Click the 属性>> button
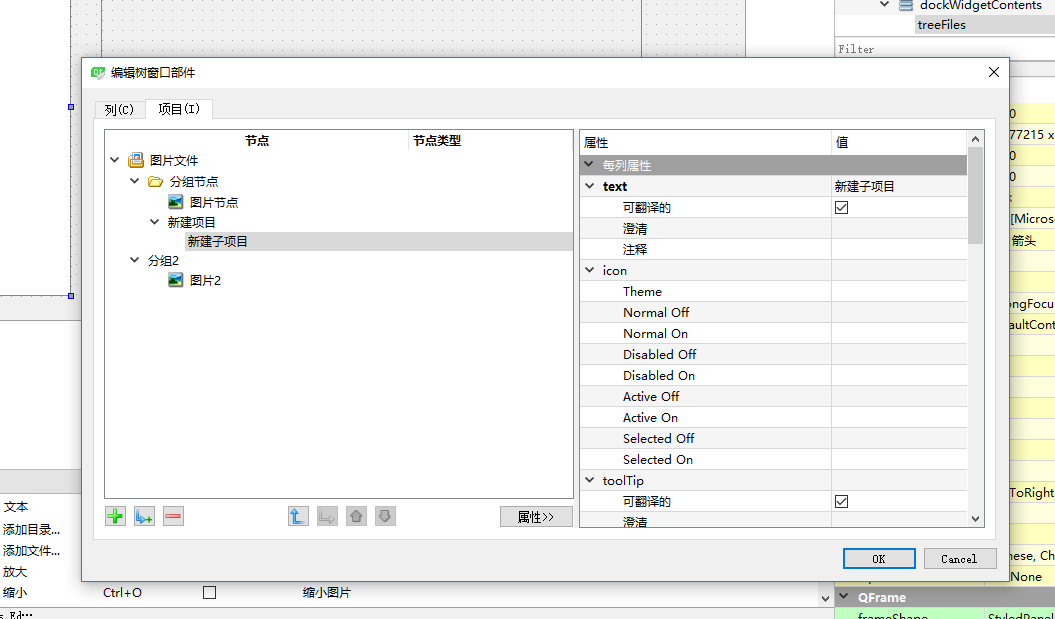The width and height of the screenshot is (1055, 619). tap(536, 517)
